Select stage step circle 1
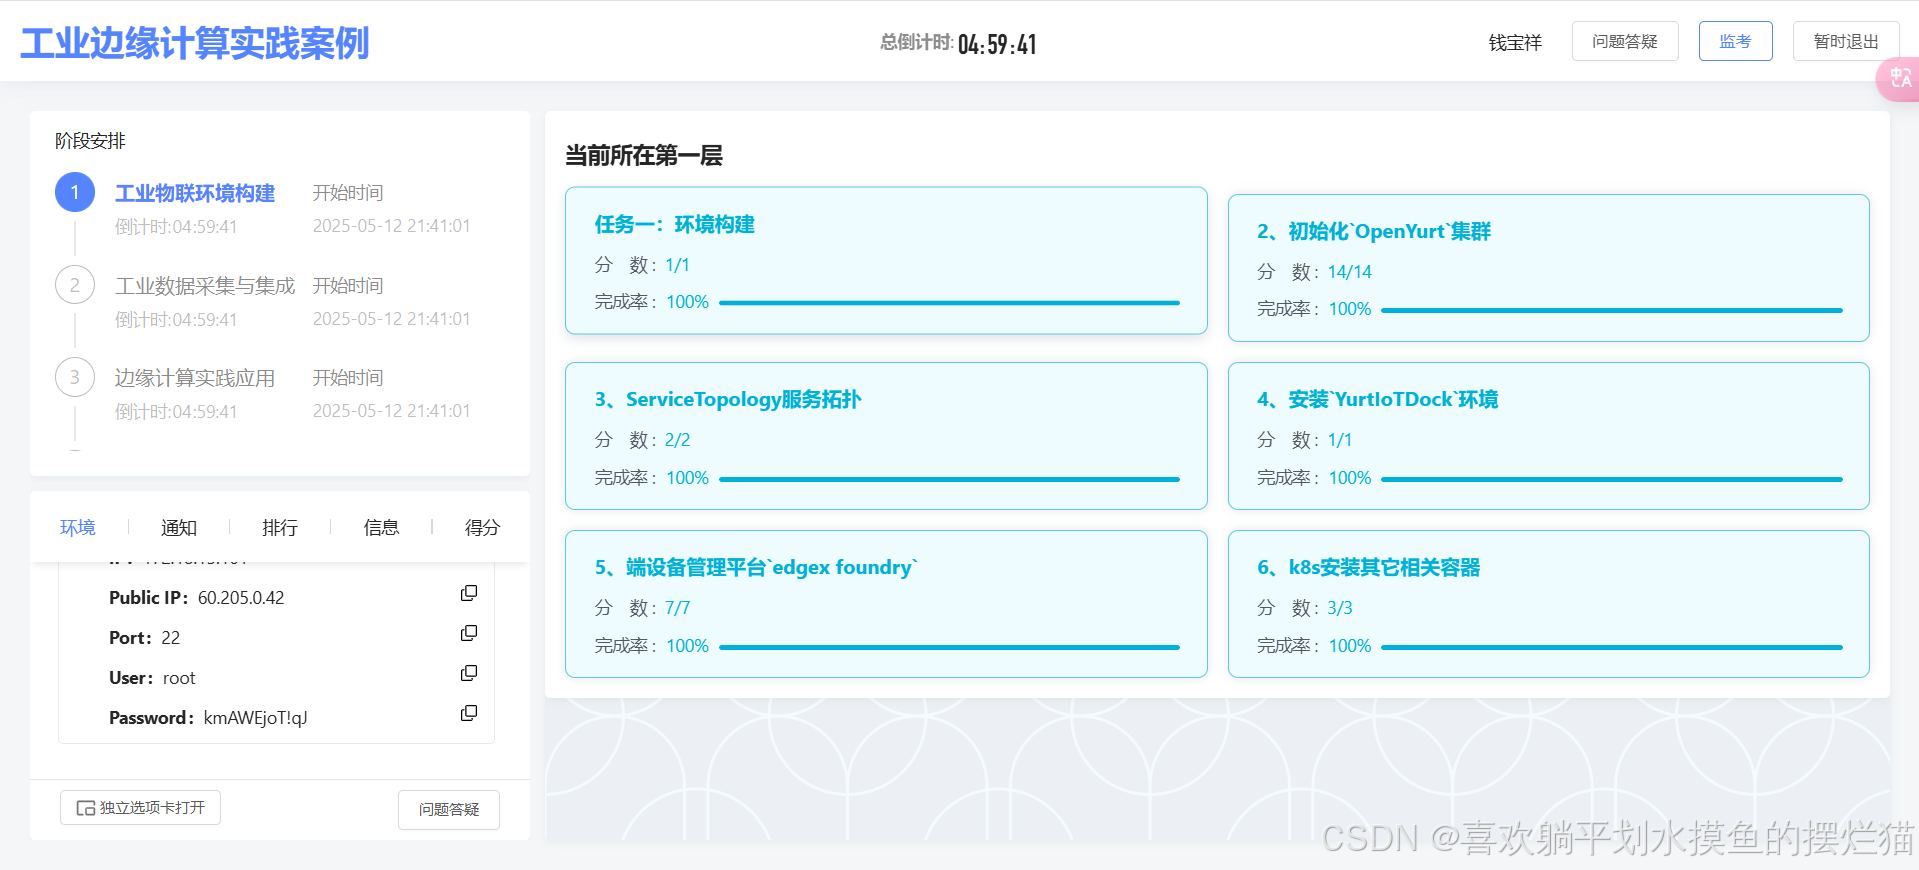The image size is (1919, 870). (75, 192)
